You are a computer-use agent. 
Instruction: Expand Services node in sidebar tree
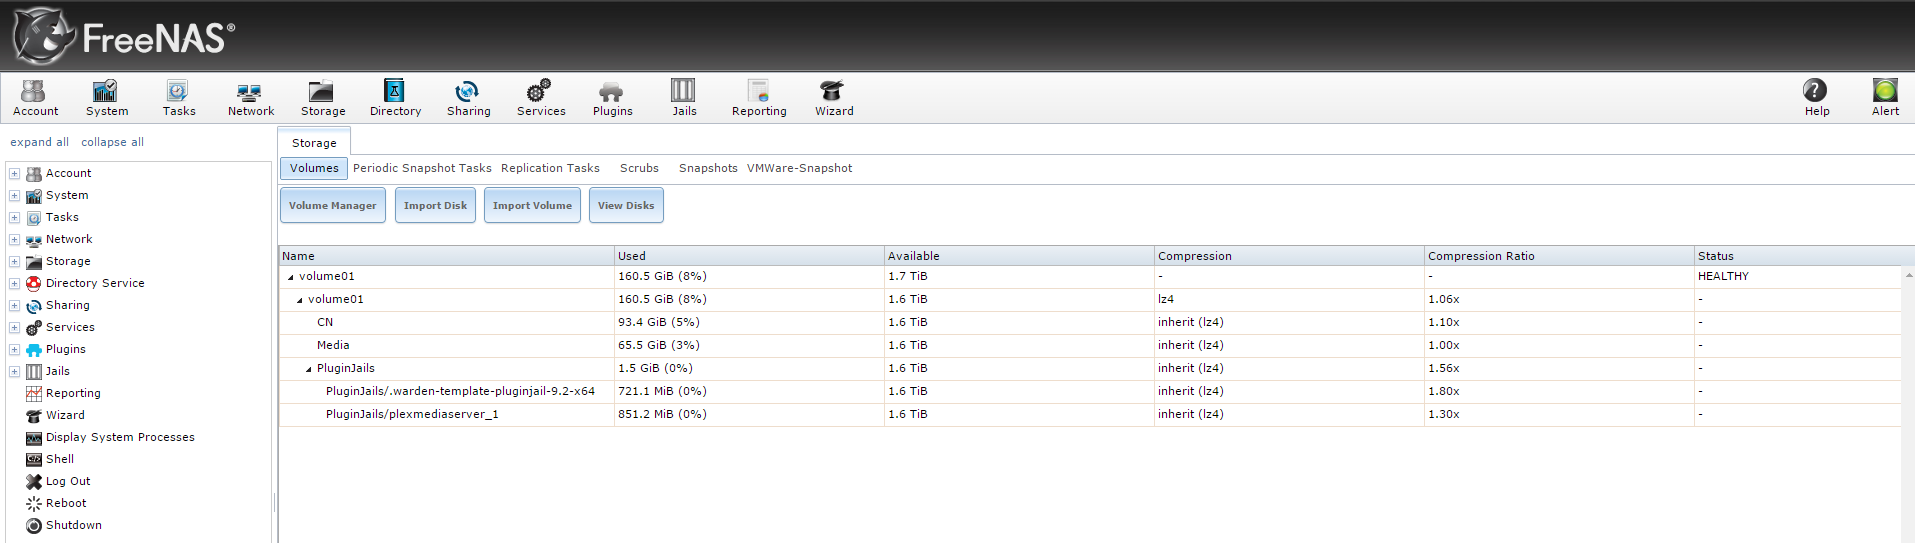pos(14,327)
